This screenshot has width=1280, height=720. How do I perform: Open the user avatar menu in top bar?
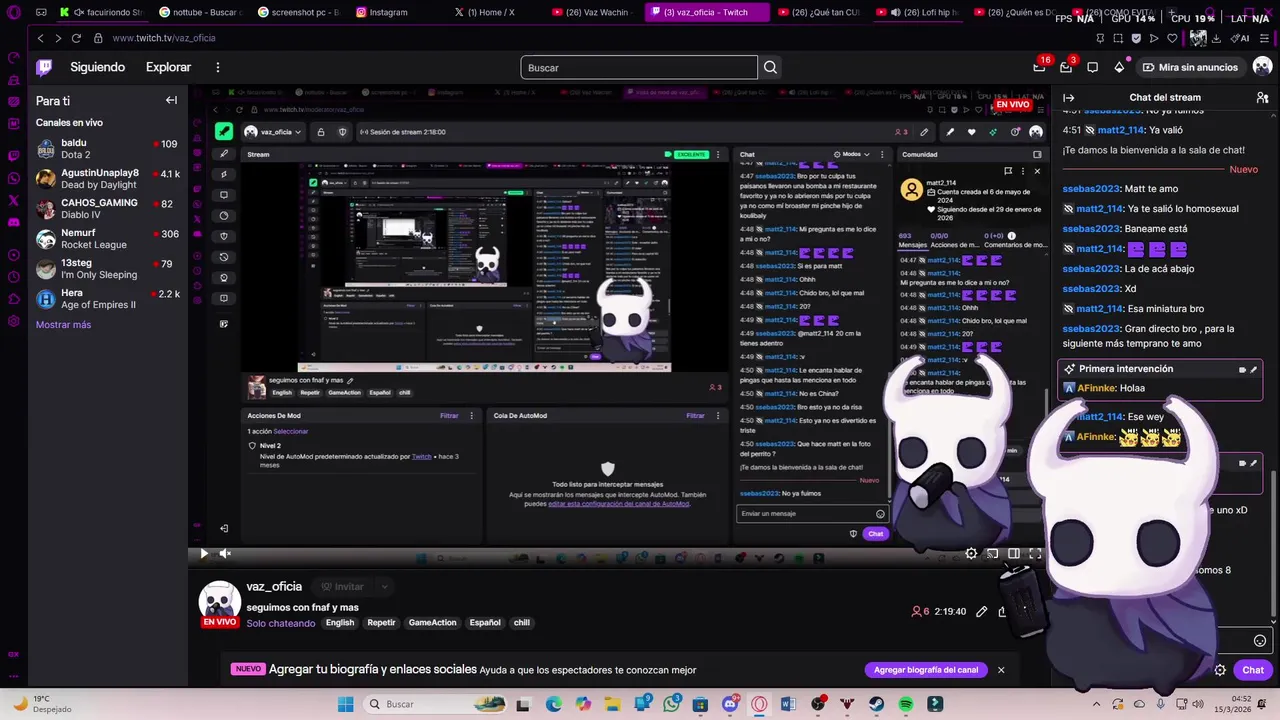(x=1262, y=67)
